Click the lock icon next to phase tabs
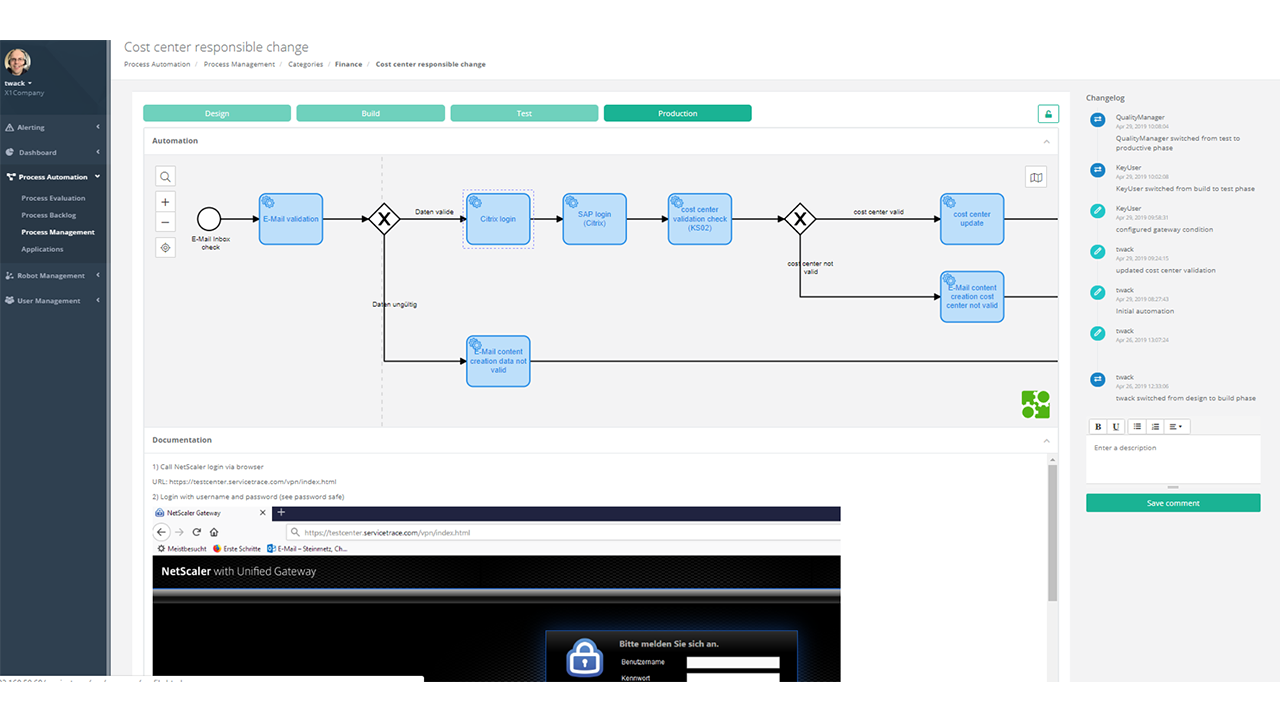This screenshot has height=720, width=1280. click(1047, 113)
